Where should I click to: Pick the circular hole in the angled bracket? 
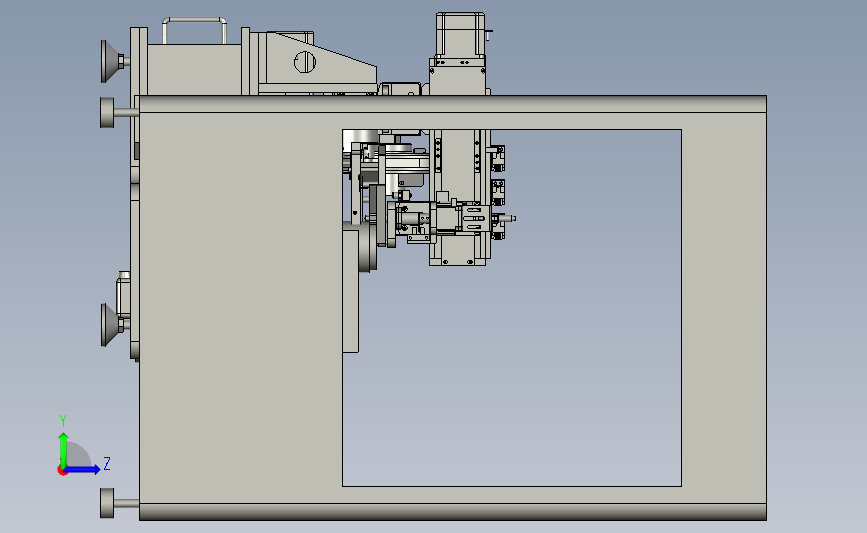pos(305,61)
